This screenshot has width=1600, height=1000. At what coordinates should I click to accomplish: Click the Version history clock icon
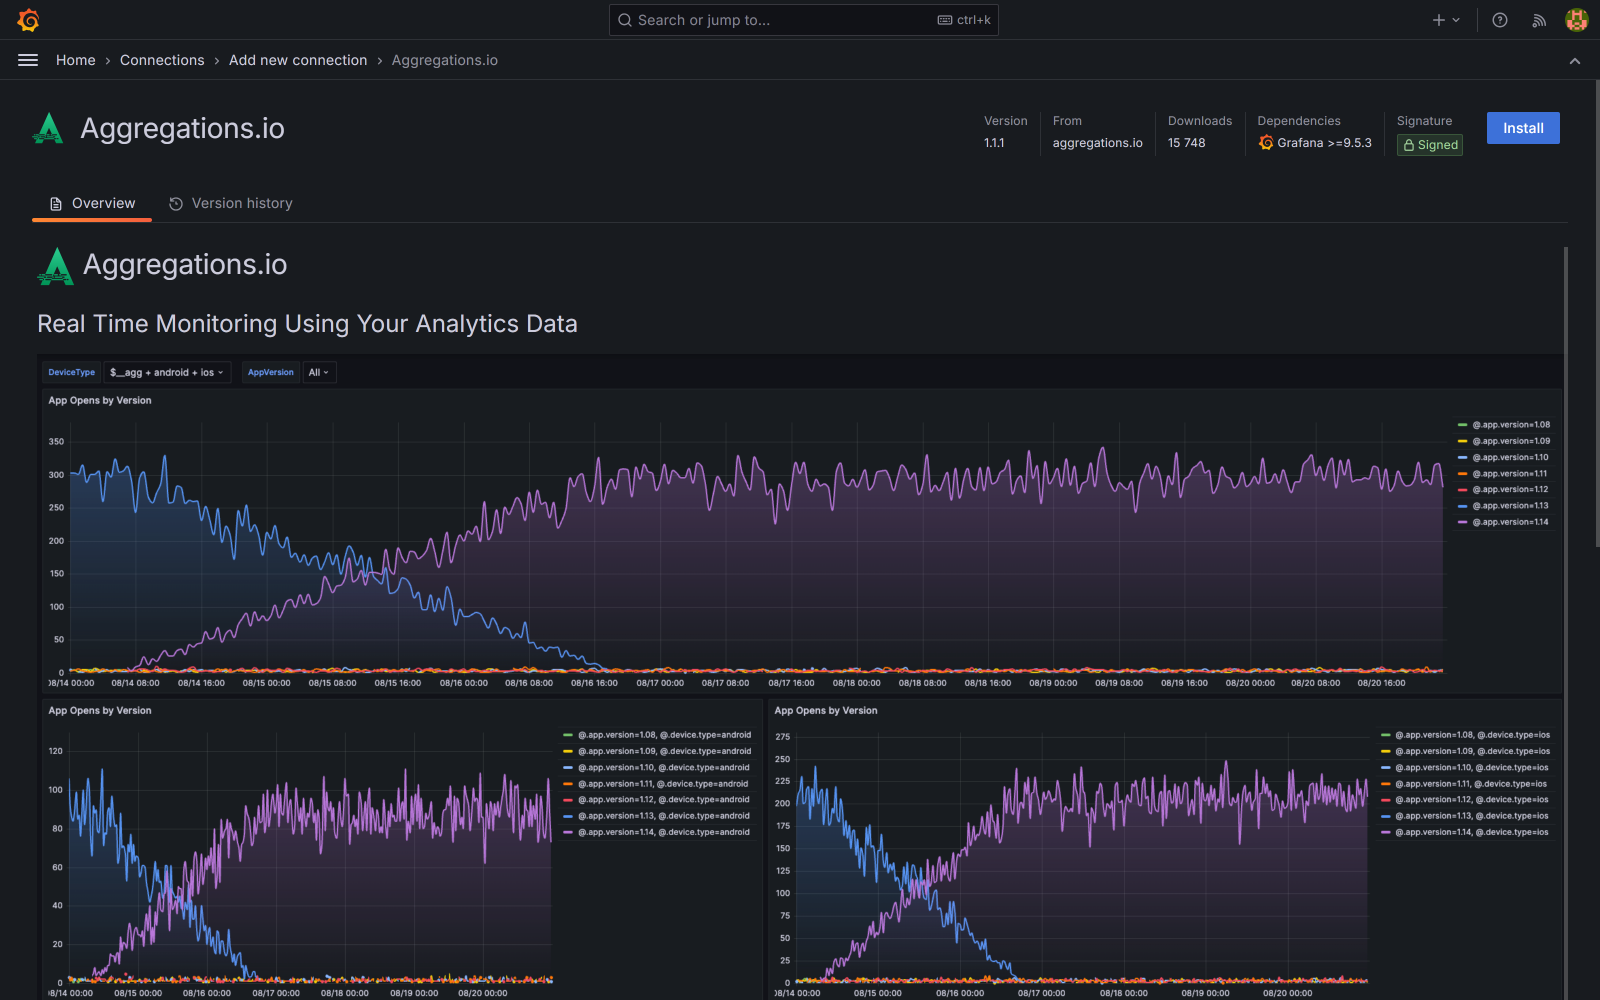[x=176, y=204]
